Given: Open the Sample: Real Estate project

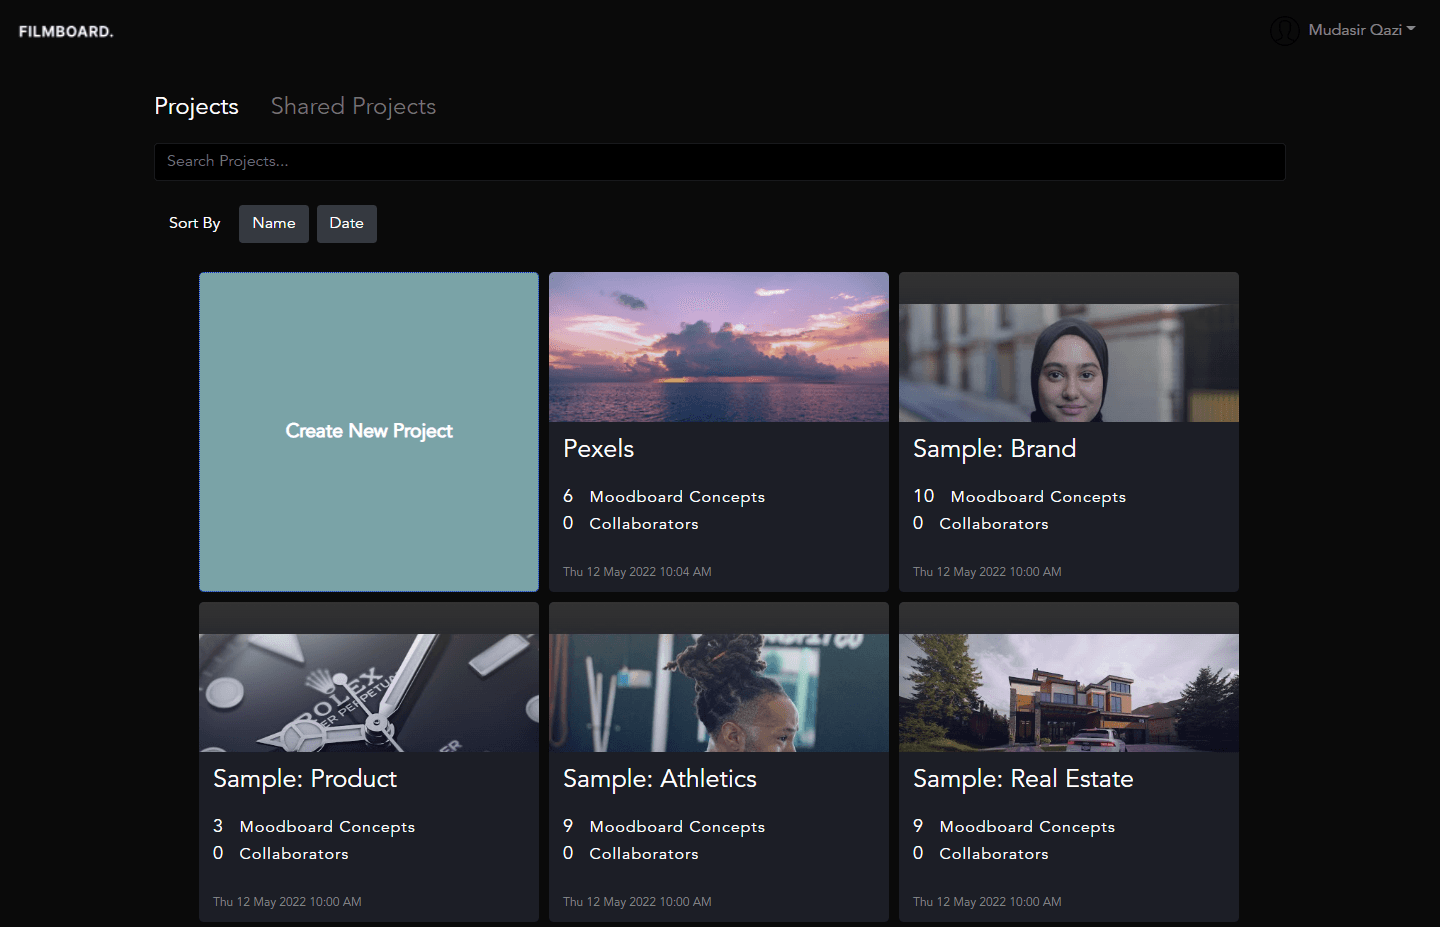Looking at the screenshot, I should pos(1023,778).
